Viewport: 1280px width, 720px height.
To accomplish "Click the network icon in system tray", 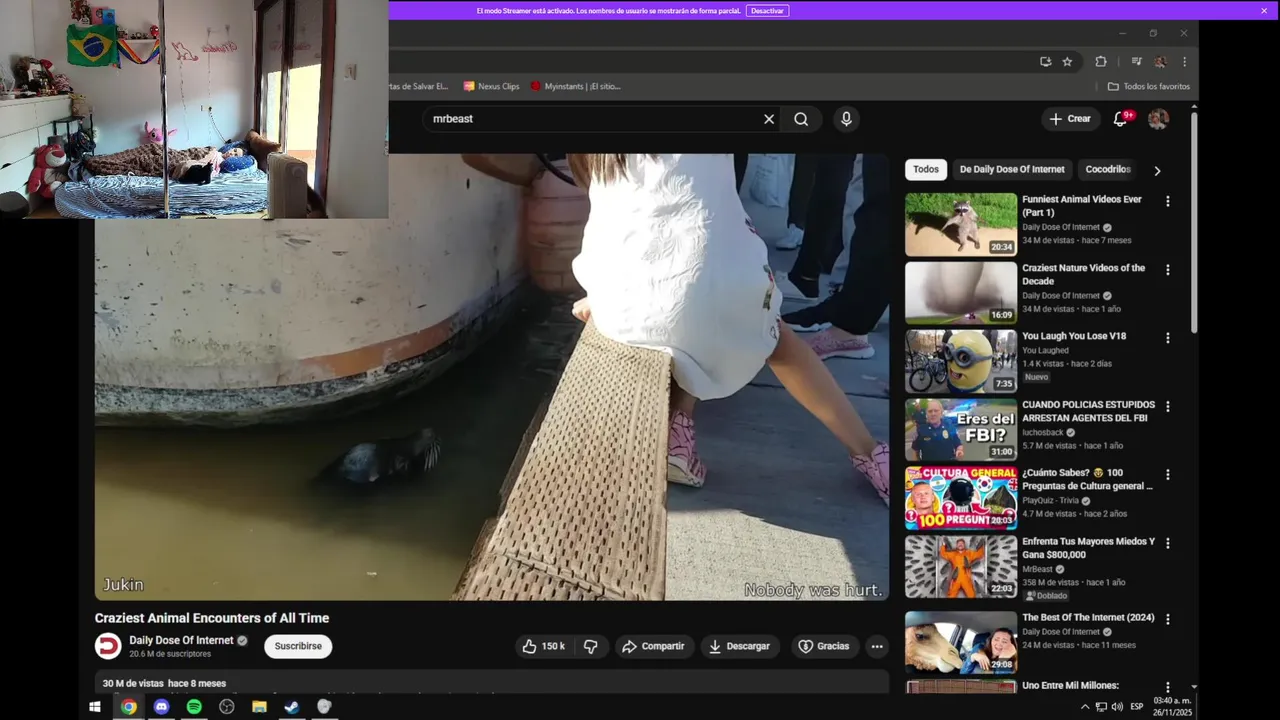I will pos(1101,707).
